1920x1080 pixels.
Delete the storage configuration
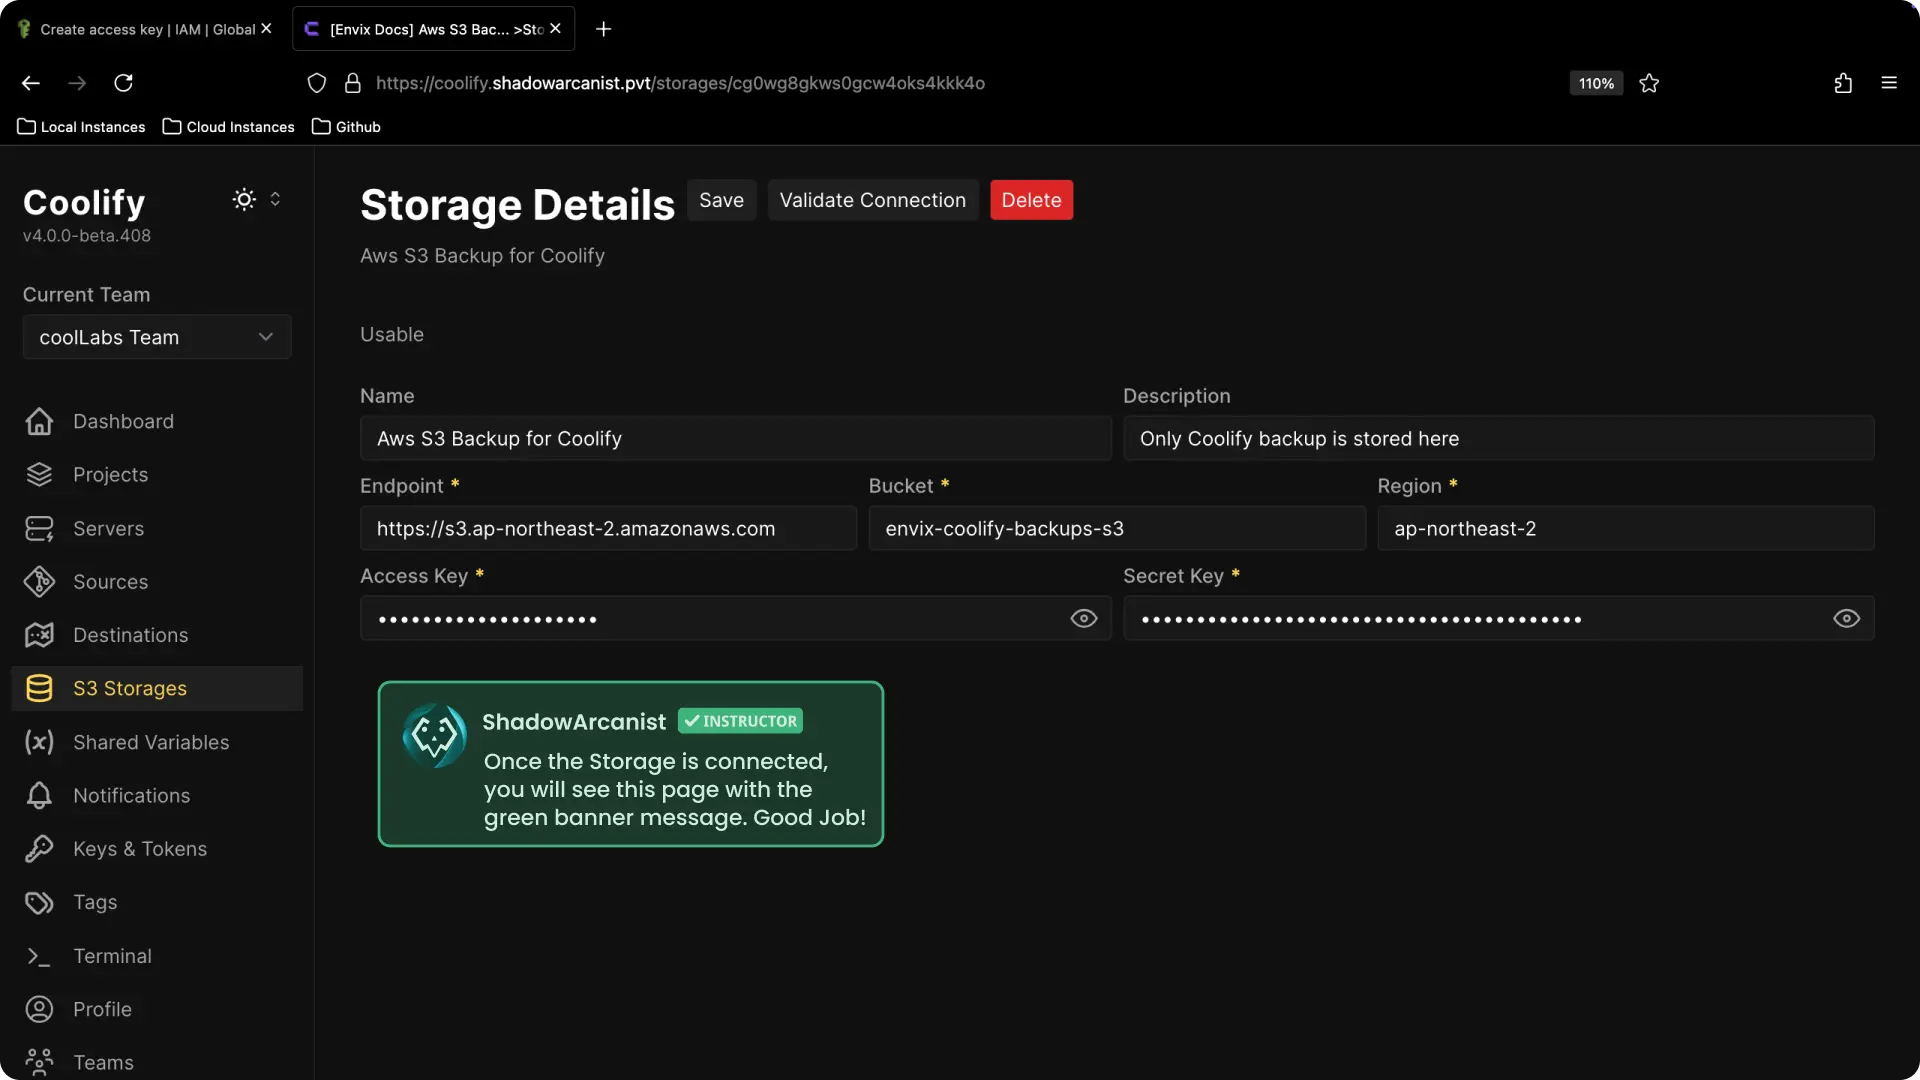pos(1031,200)
